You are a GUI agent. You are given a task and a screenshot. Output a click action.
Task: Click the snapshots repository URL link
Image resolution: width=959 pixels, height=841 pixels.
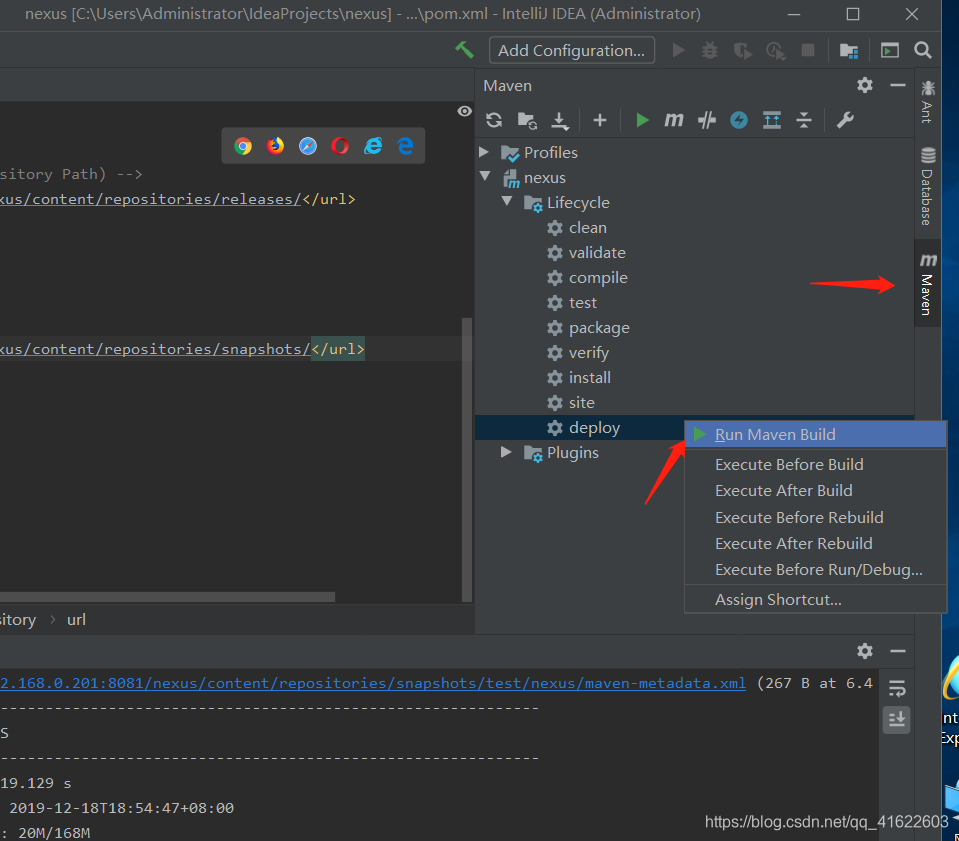pos(155,349)
